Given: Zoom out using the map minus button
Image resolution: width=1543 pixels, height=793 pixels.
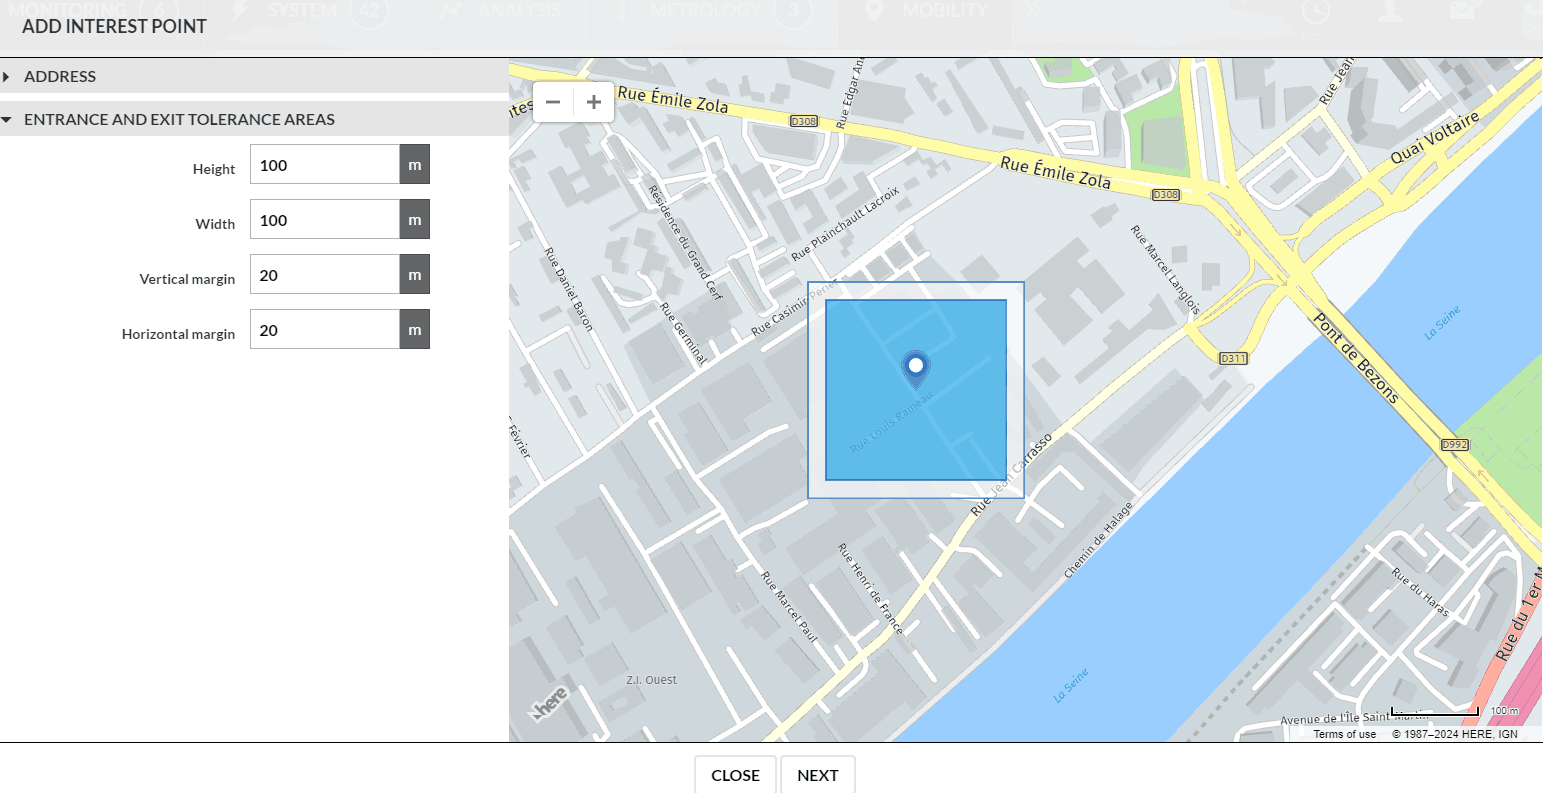Looking at the screenshot, I should [553, 101].
